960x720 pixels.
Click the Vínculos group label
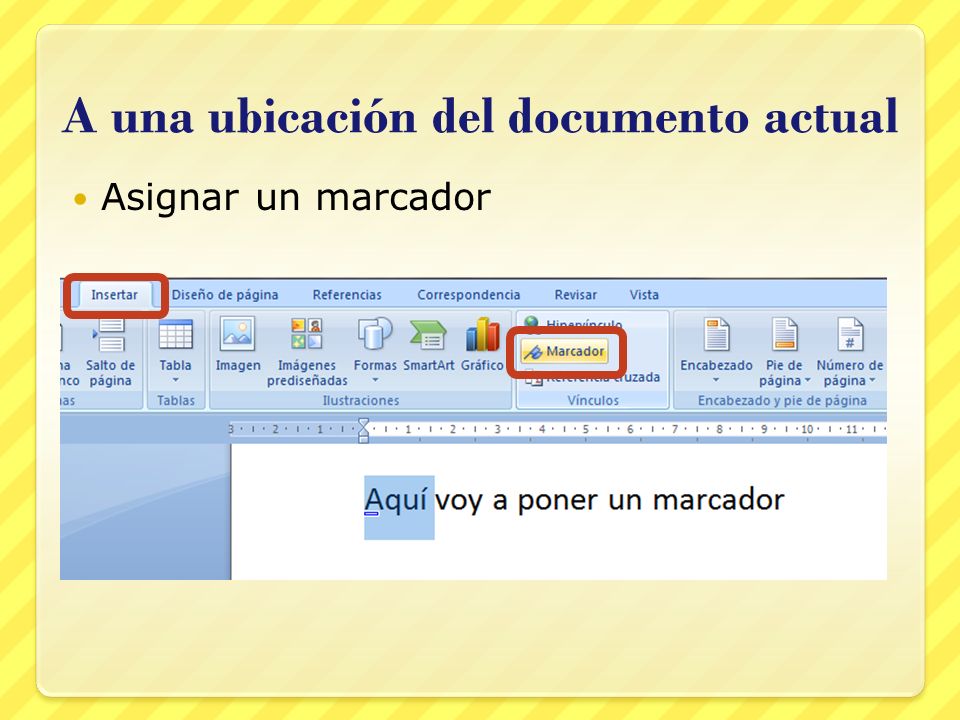click(x=593, y=400)
